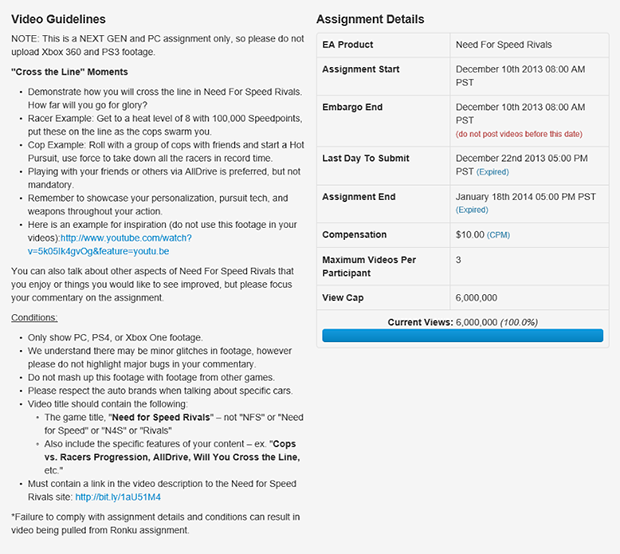
Task: Click the Maximum Videos Per Participant label
Action: 369,265
